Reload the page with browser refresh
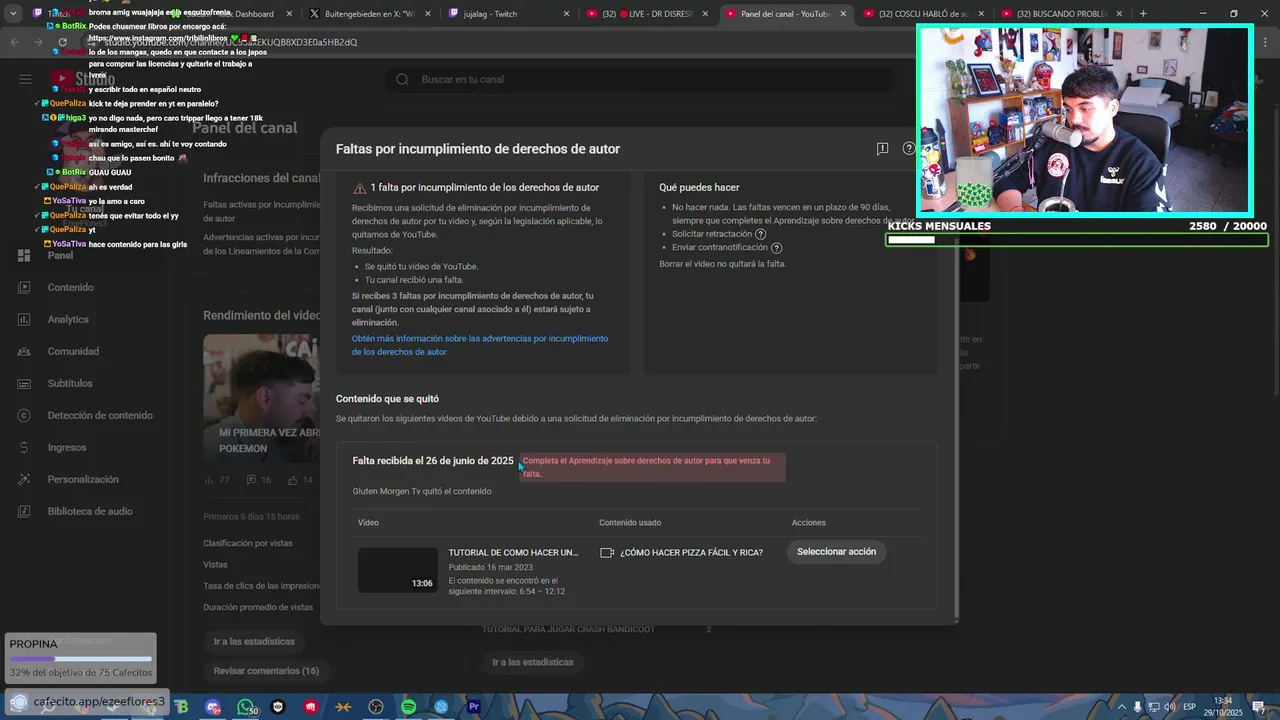 click(63, 42)
